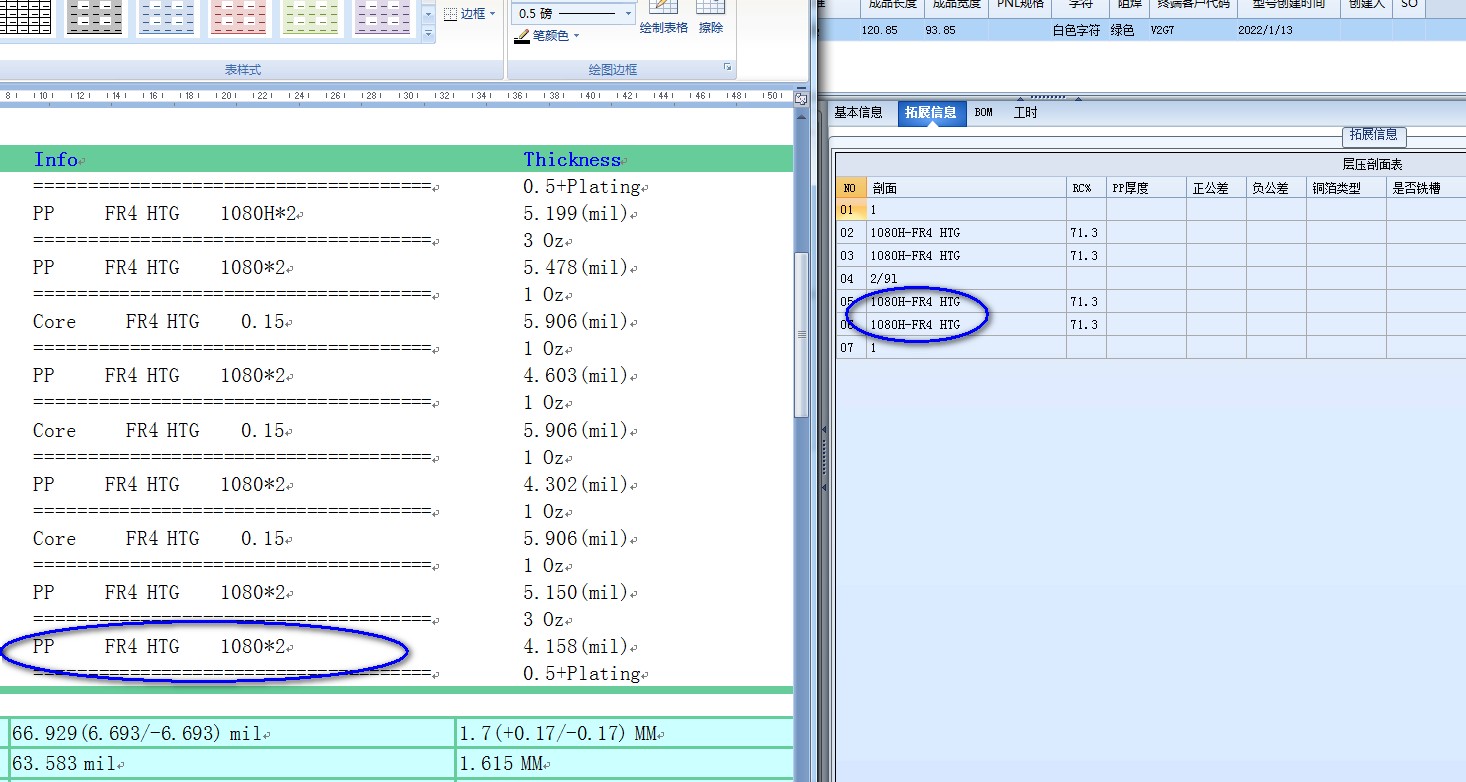
Task: Select row 04 cell 2/91
Action: (966, 278)
